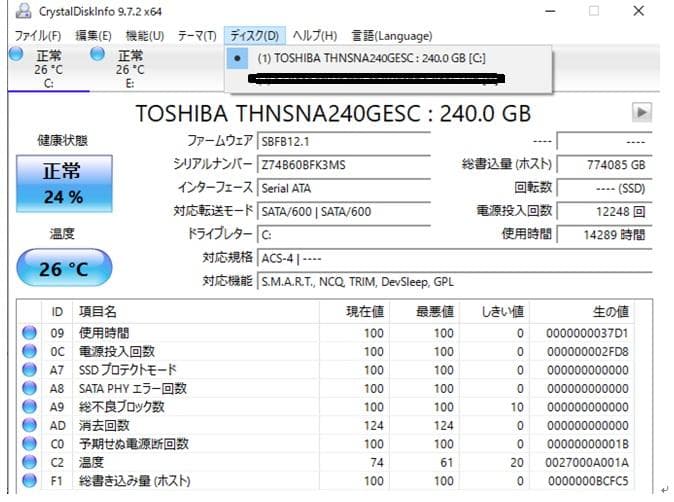674x502 pixels.
Task: Click the しきい値 column header
Action: coord(495,312)
